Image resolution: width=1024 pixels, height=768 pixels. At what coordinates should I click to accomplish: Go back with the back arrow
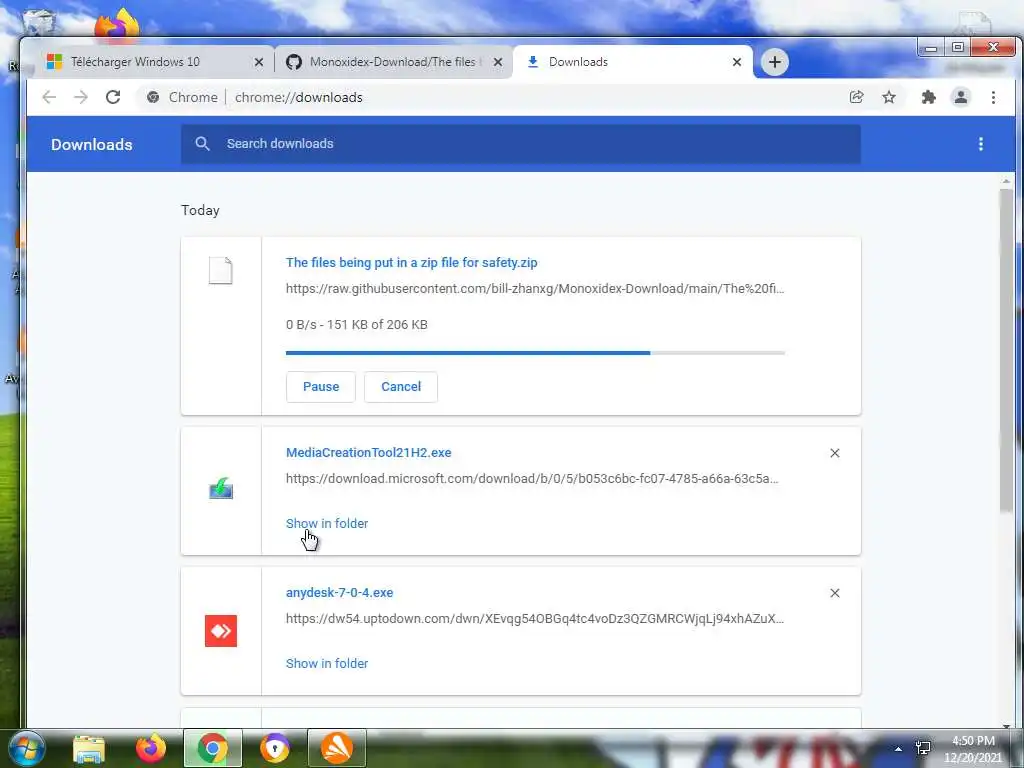click(49, 97)
